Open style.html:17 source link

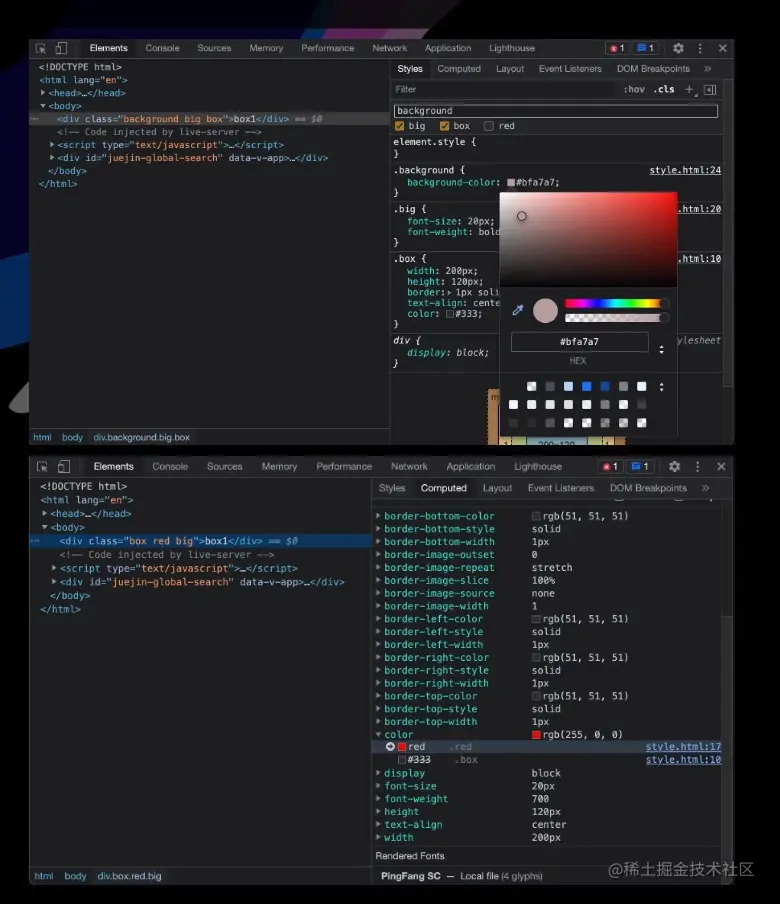[x=683, y=747]
